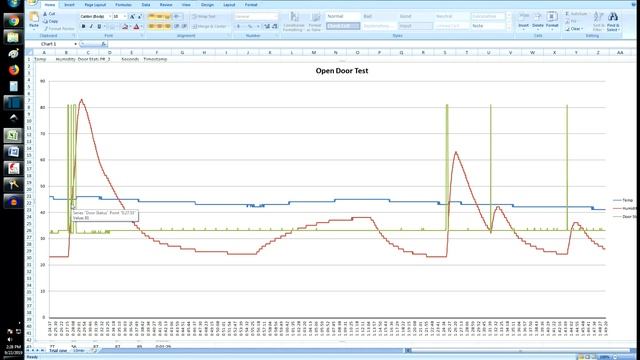This screenshot has height=360, width=640.
Task: Select column A header
Action: [44, 52]
